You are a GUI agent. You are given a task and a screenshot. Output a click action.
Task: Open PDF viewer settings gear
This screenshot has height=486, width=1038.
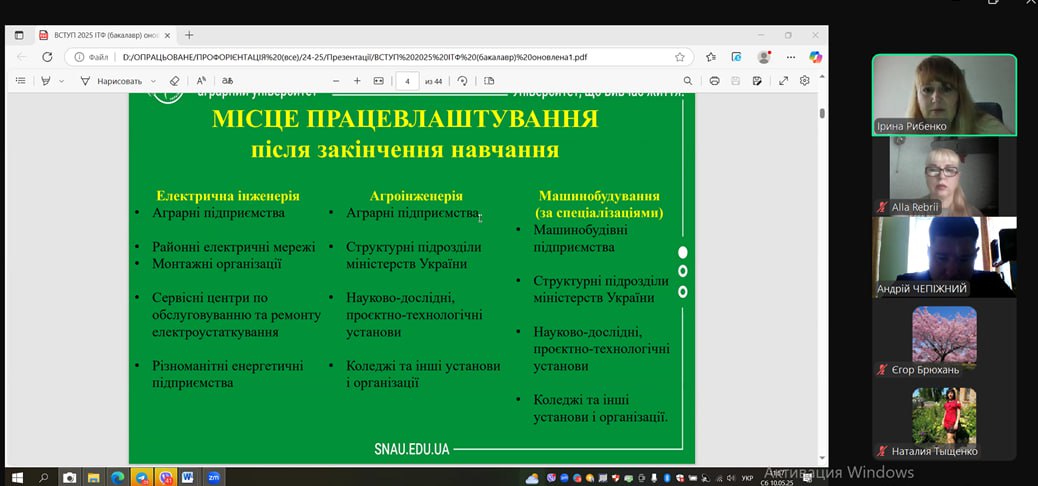804,81
